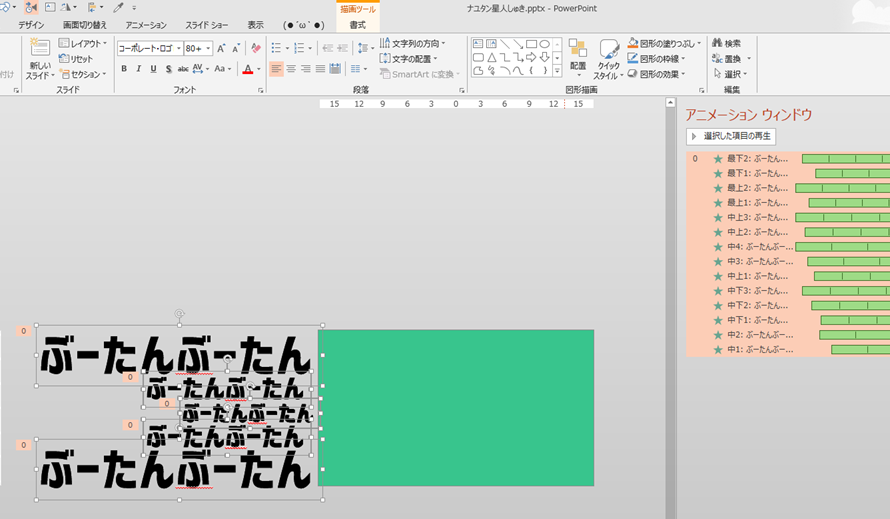
Task: Justify the paragraph text
Action: [321, 69]
